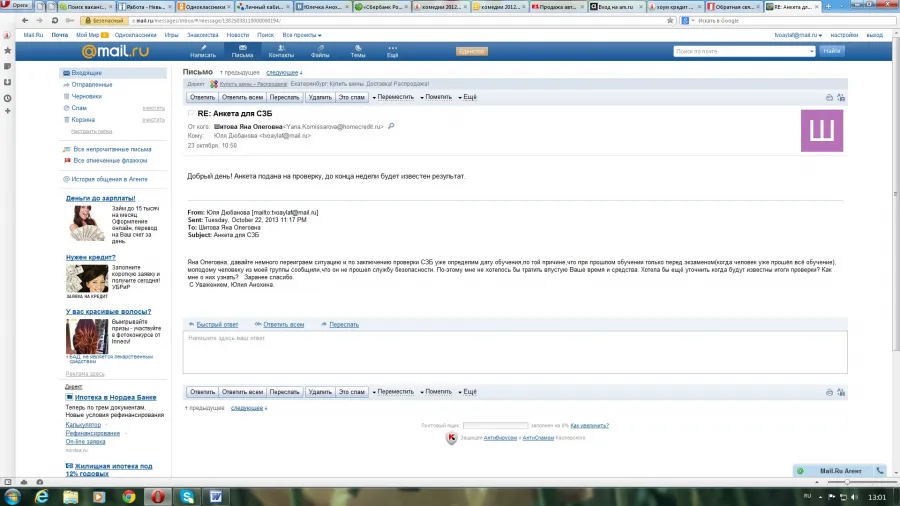900x506 pixels.
Task: Open the Google search engine selector dropdown
Action: (688, 21)
